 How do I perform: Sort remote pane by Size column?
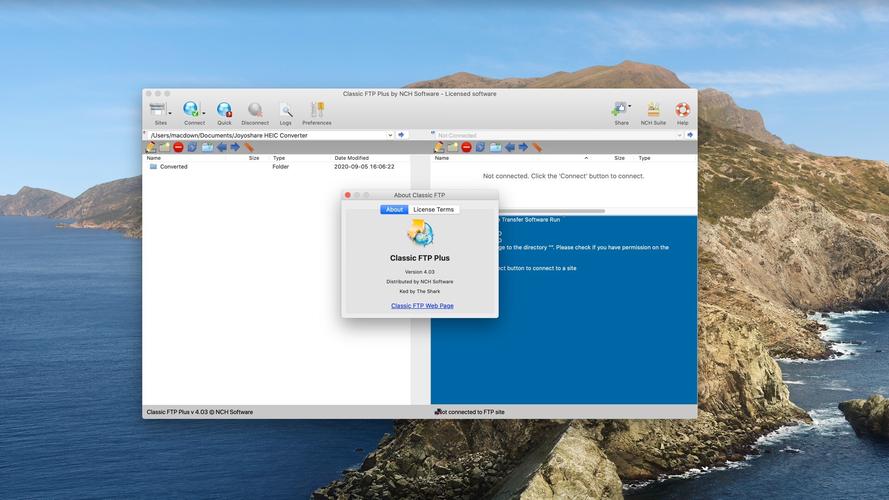tap(619, 158)
